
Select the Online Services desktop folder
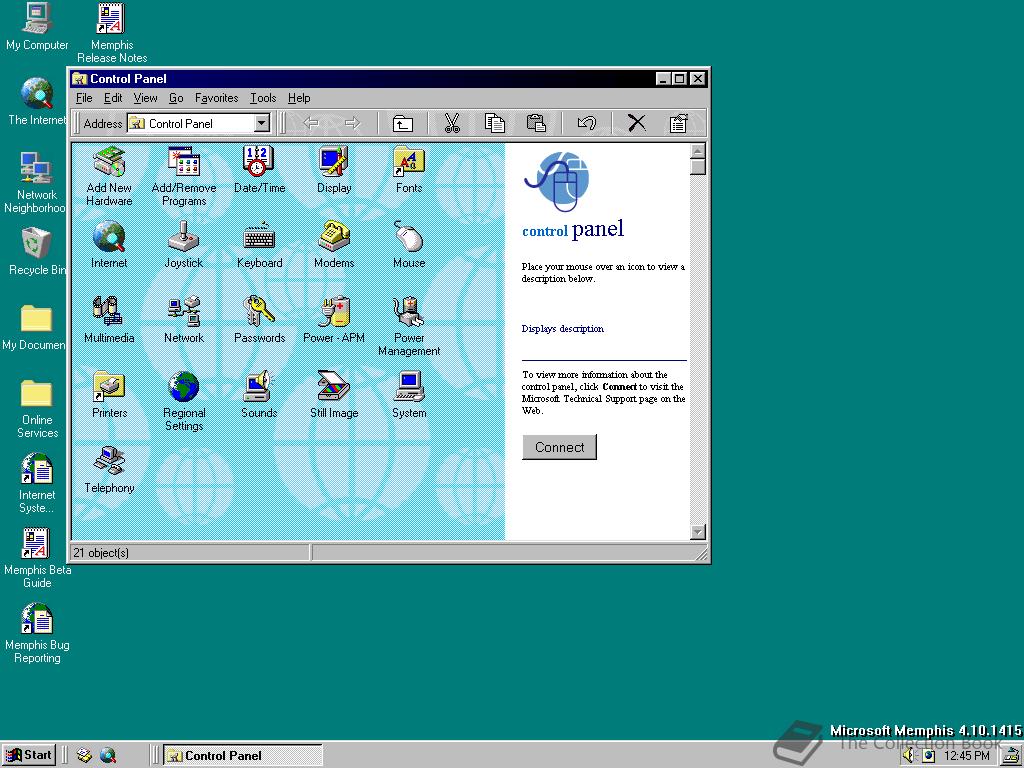[37, 408]
